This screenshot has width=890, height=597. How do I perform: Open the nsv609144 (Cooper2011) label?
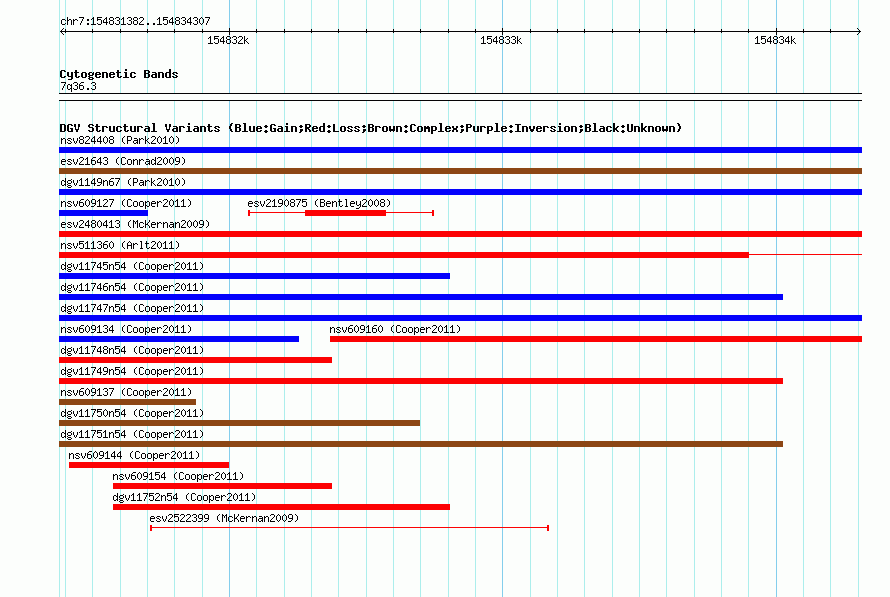coord(134,455)
